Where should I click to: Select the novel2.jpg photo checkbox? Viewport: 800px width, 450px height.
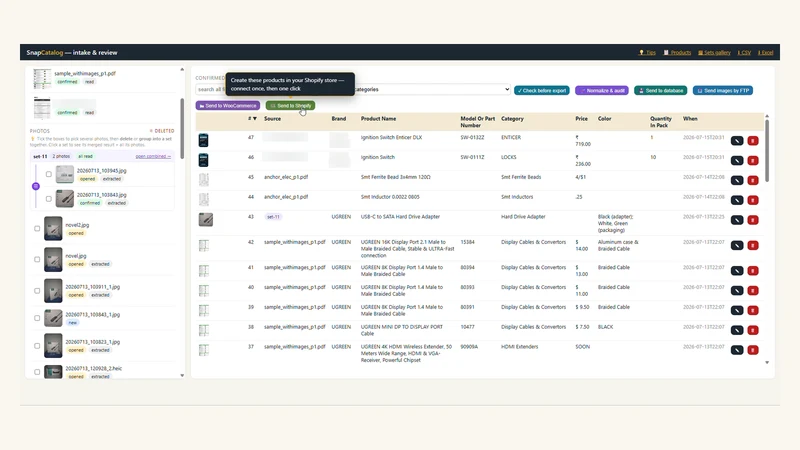(x=37, y=229)
